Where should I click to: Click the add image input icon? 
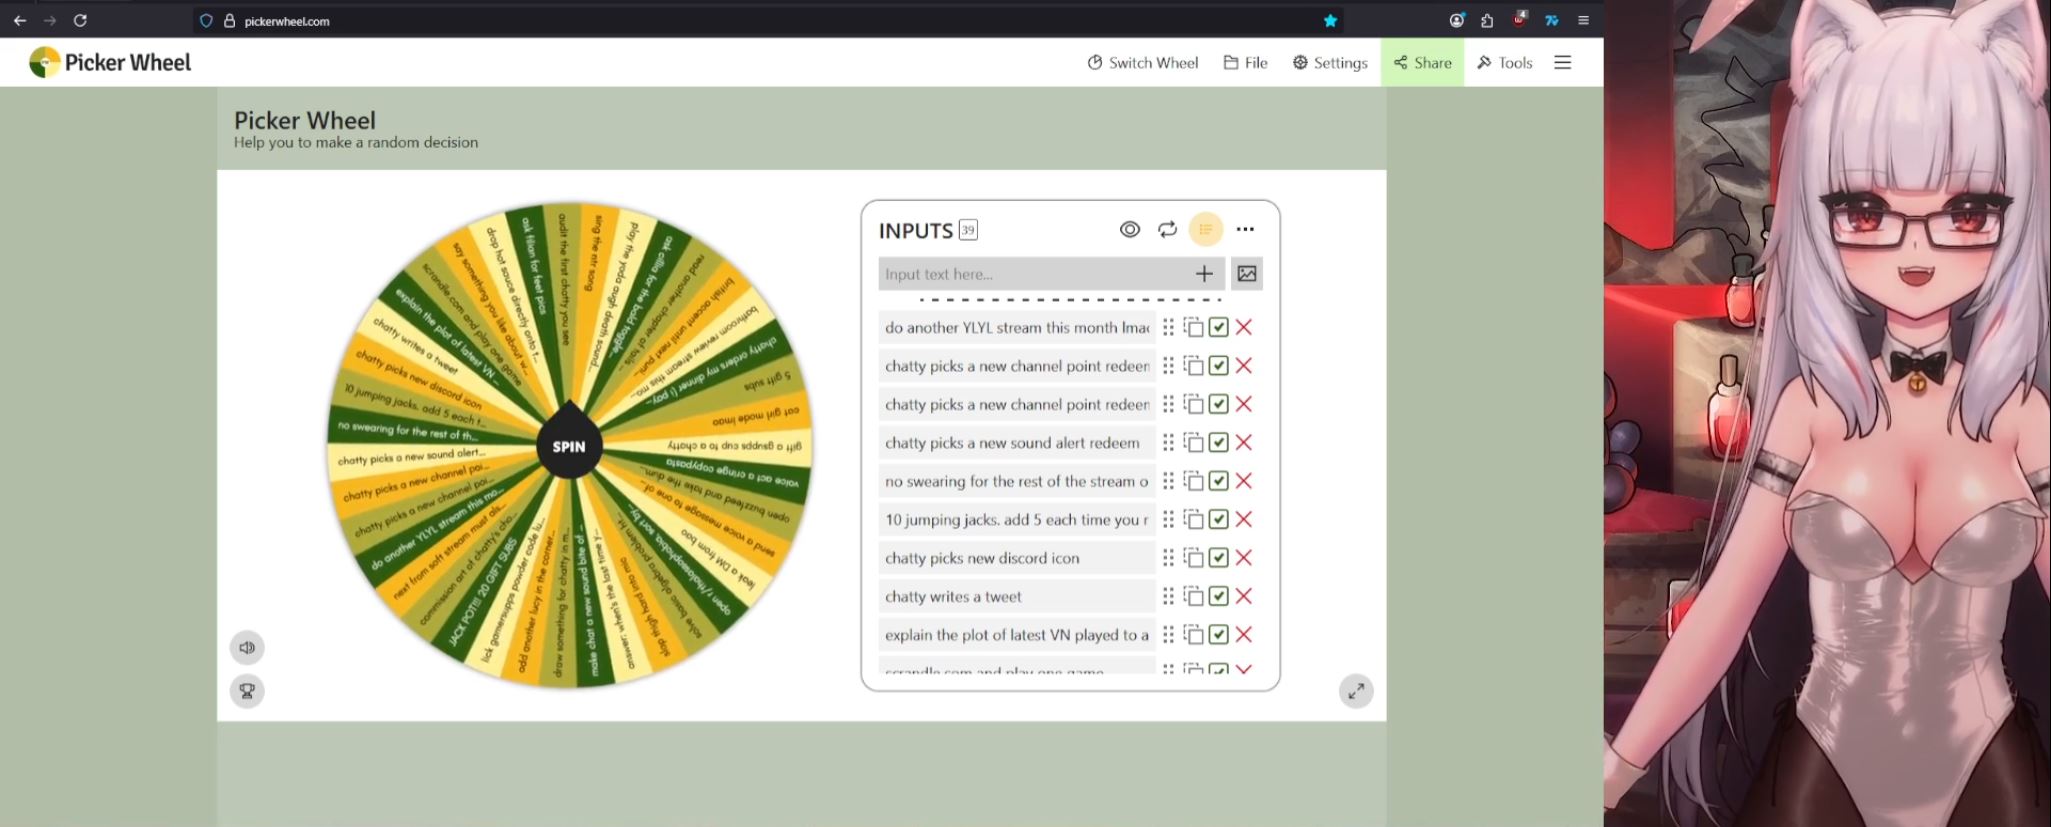[1246, 274]
